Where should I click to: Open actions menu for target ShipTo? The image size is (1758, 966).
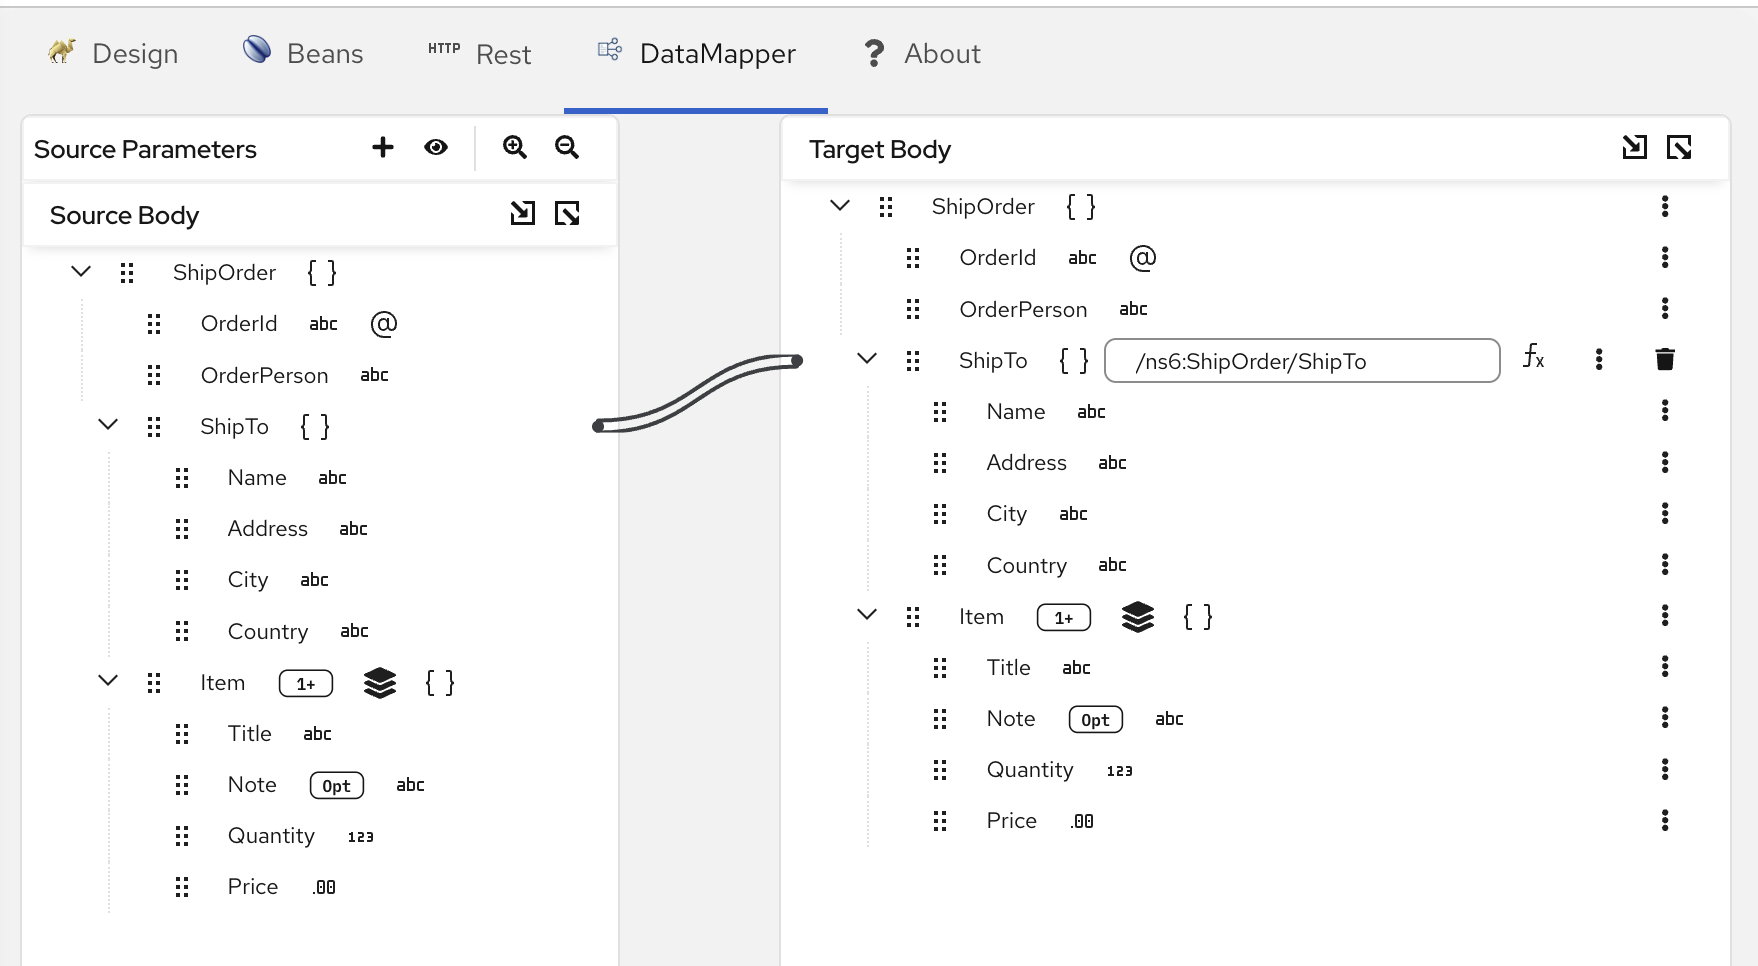(x=1599, y=359)
